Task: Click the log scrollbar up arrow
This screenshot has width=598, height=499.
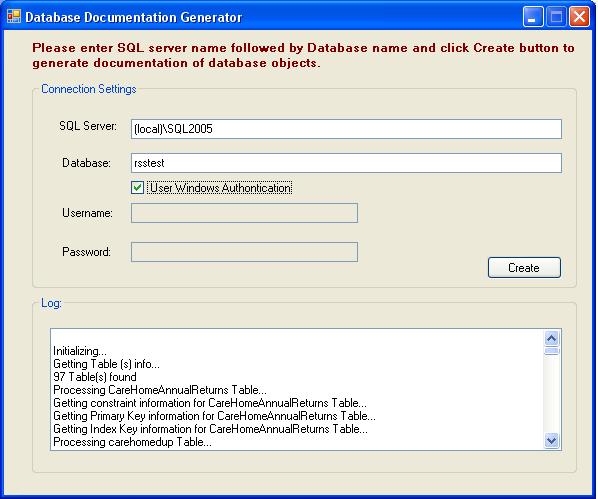Action: [x=551, y=338]
